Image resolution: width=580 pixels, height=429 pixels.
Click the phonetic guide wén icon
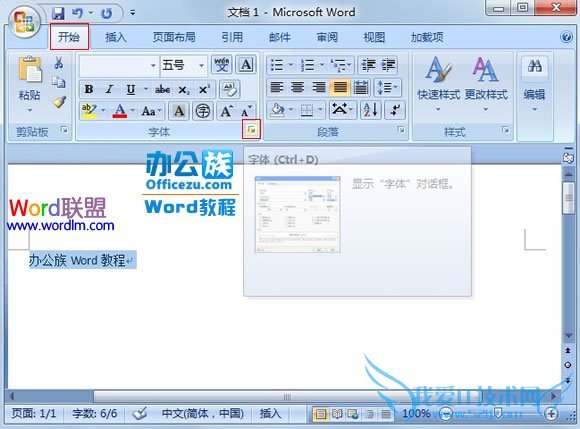(222, 65)
